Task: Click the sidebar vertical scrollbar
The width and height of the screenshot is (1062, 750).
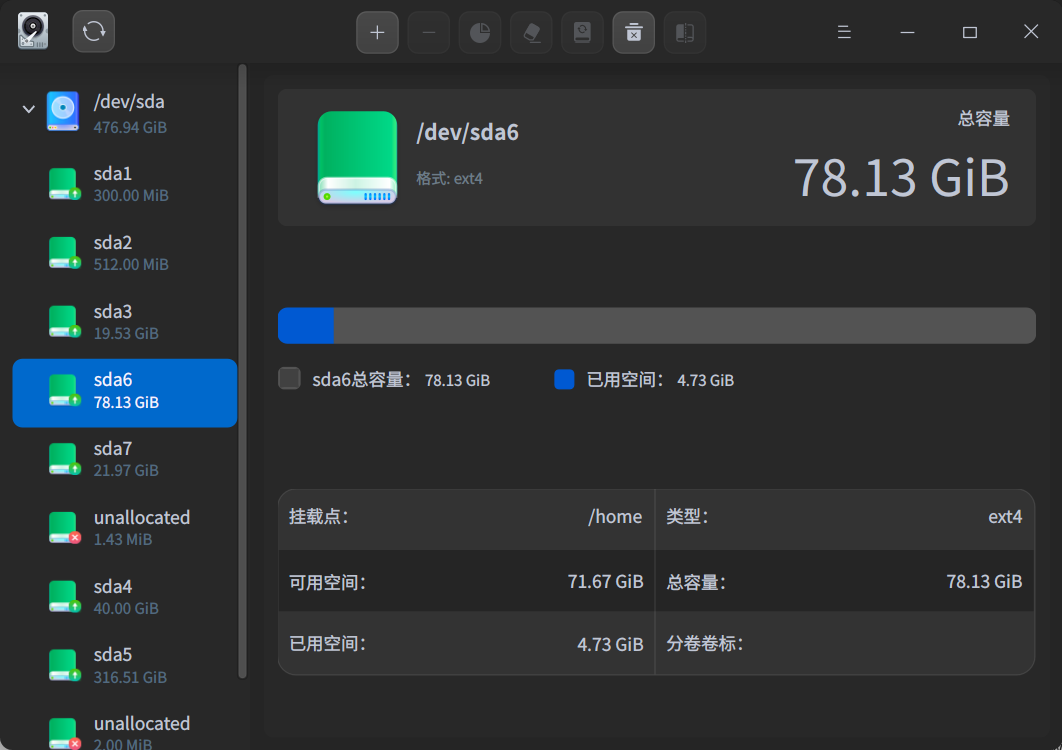Action: click(242, 371)
